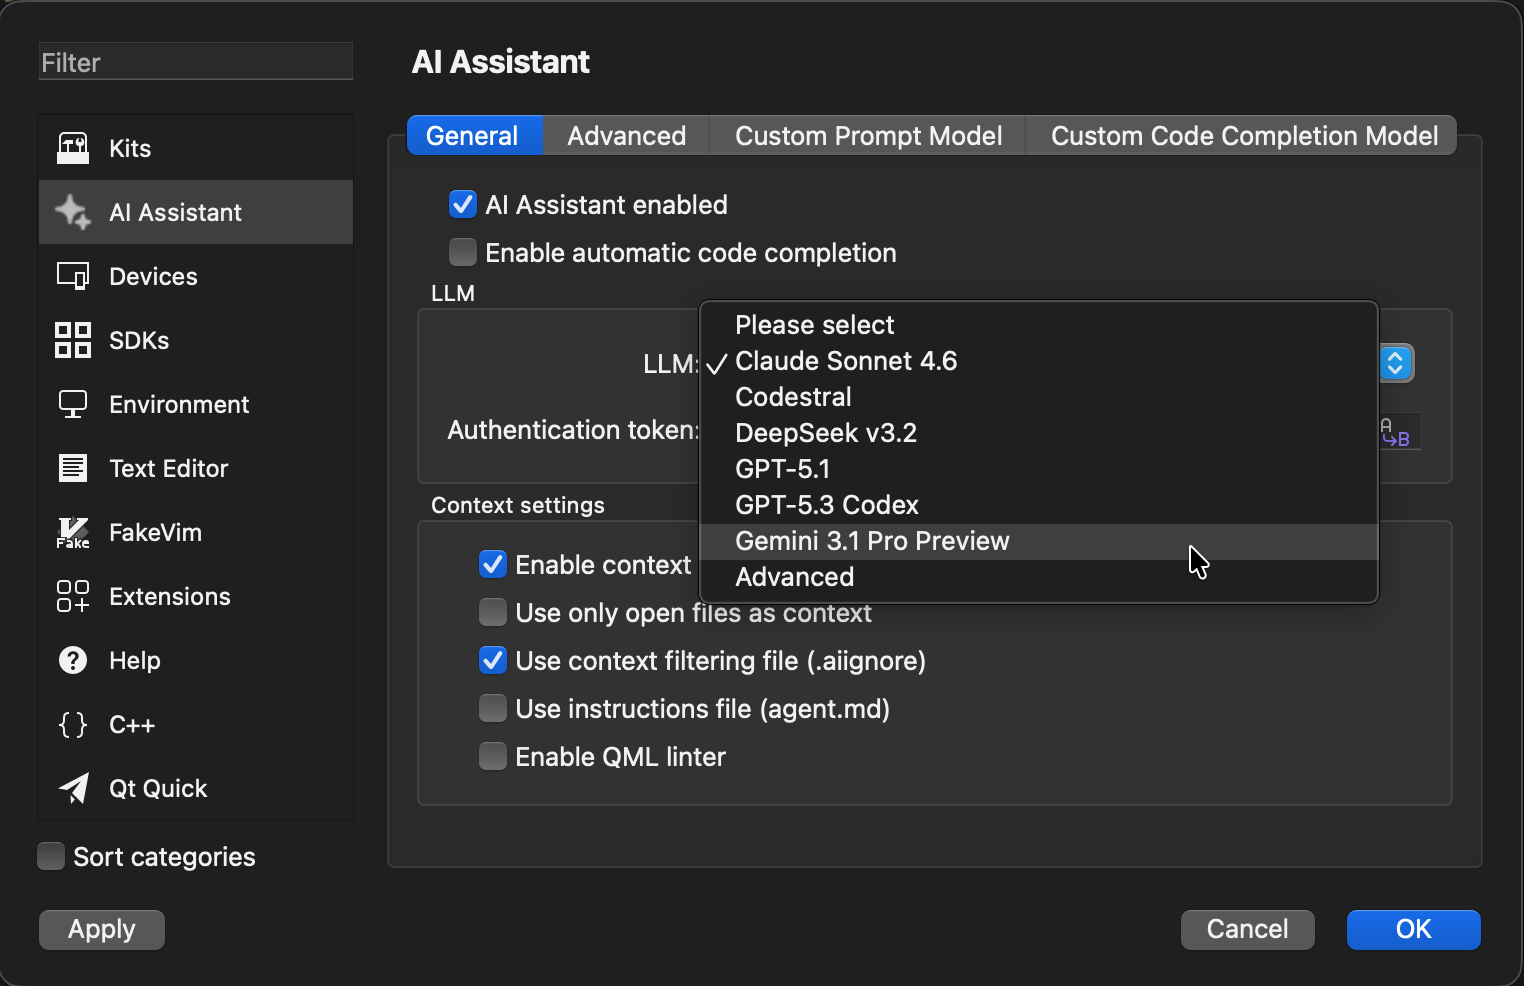Select the C++ braces icon
The width and height of the screenshot is (1524, 986).
(72, 724)
